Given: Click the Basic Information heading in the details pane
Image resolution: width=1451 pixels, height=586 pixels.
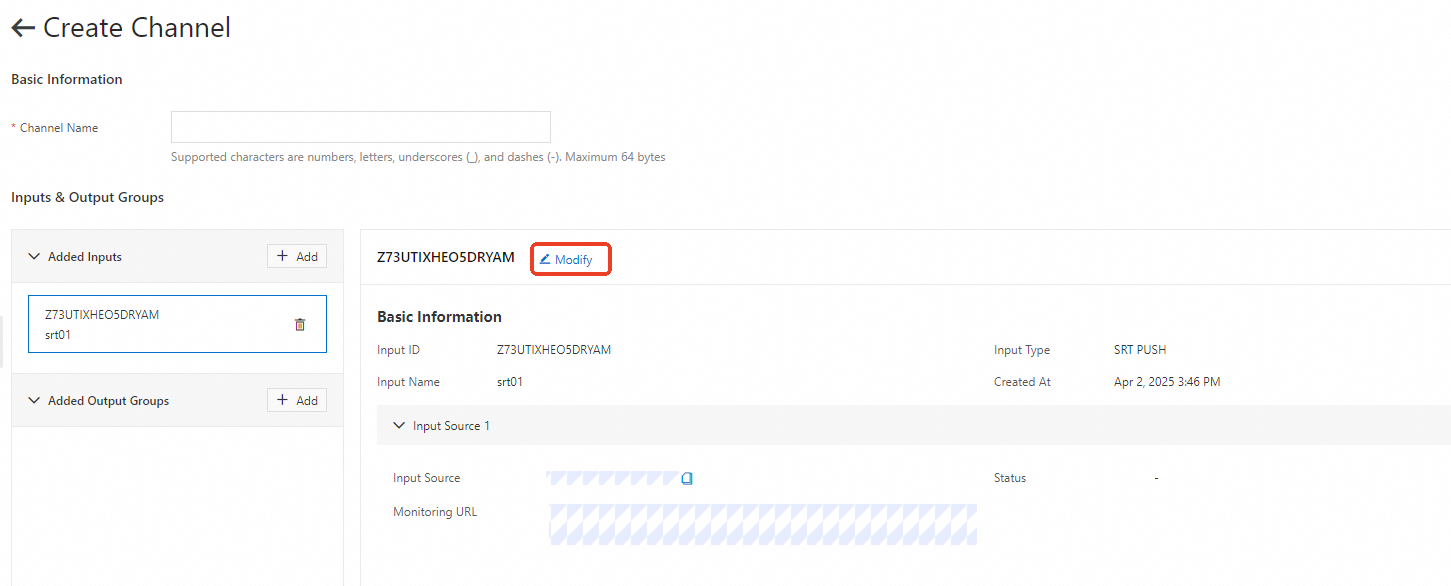Looking at the screenshot, I should click(x=439, y=317).
